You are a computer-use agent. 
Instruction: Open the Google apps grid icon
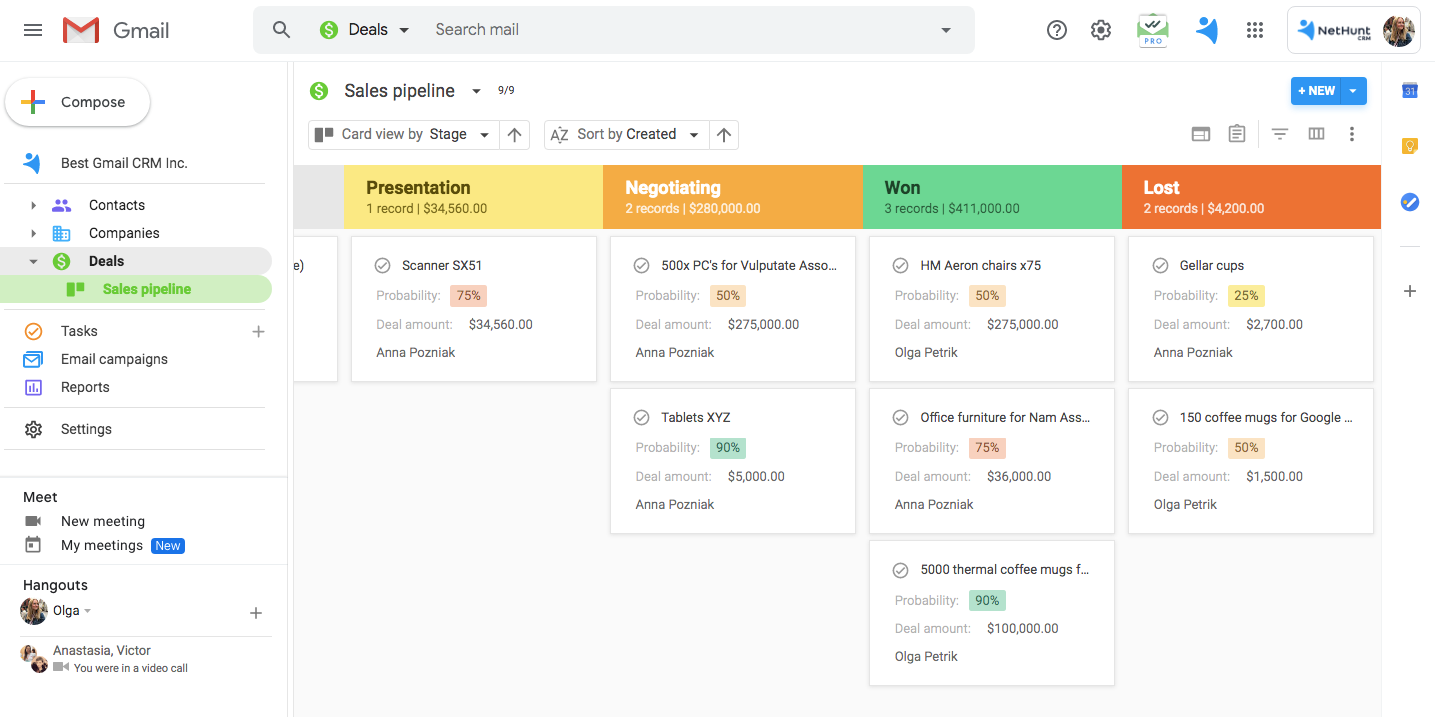point(1255,30)
